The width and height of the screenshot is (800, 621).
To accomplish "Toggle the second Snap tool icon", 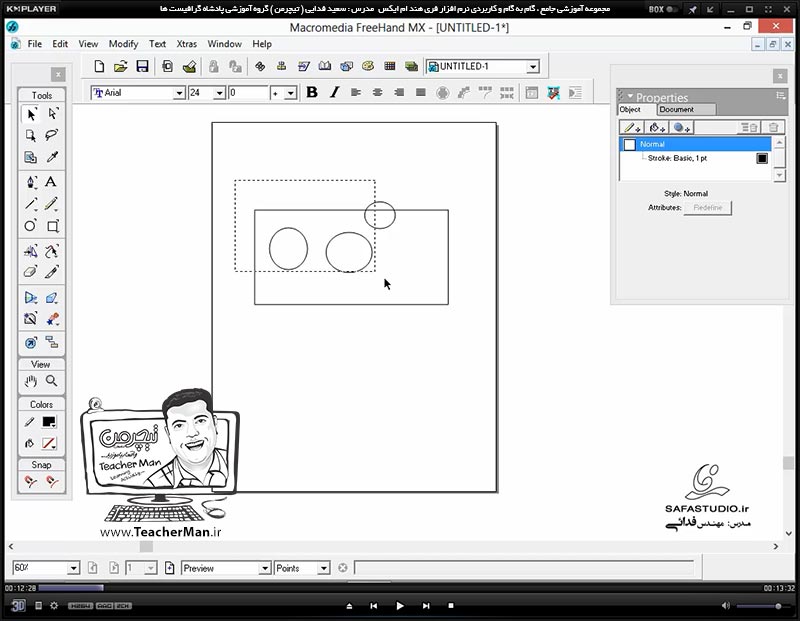I will (52, 481).
